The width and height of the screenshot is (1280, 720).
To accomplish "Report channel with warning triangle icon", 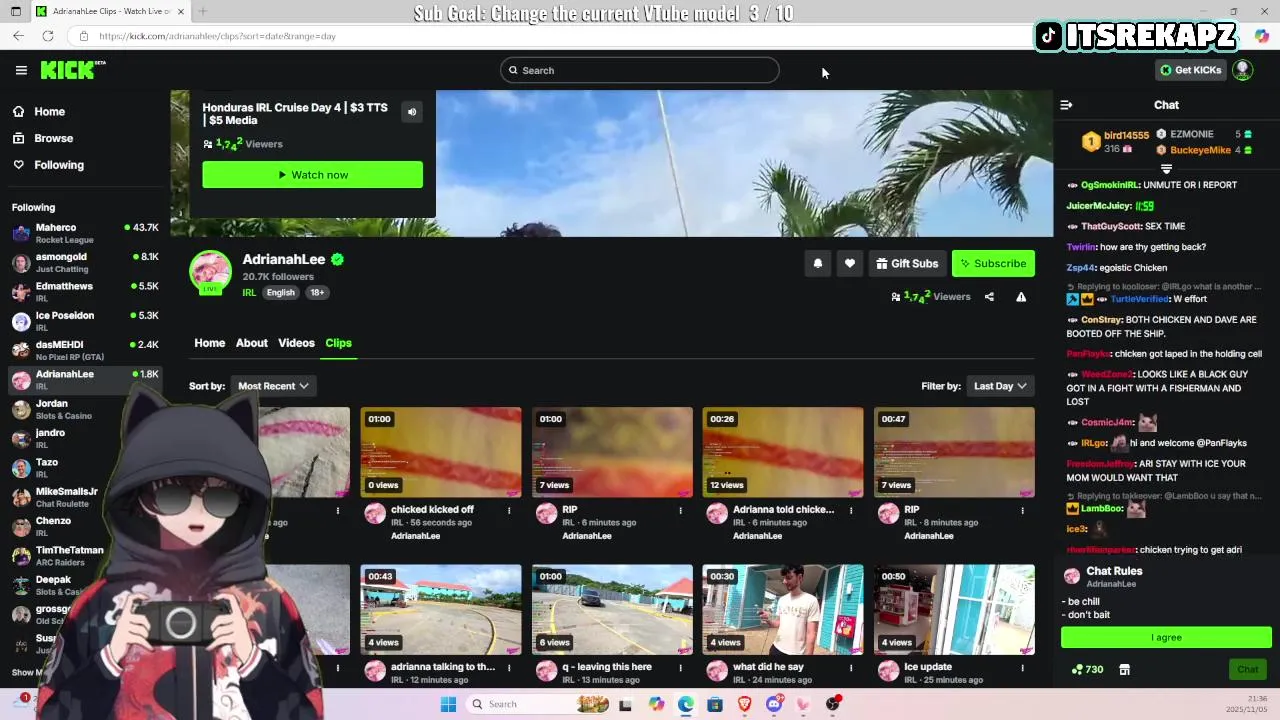I will click(x=1021, y=297).
